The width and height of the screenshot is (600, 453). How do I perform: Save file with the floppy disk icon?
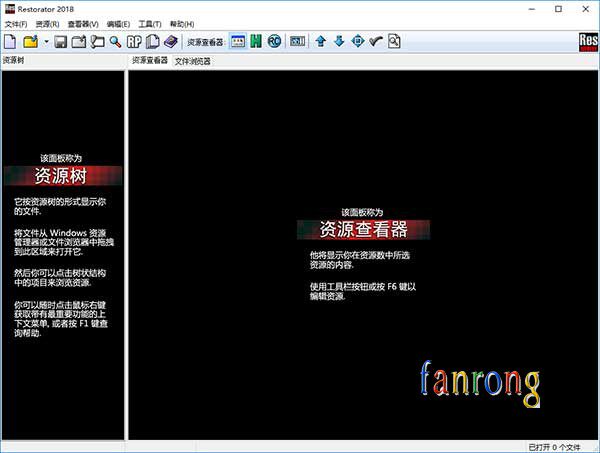60,41
